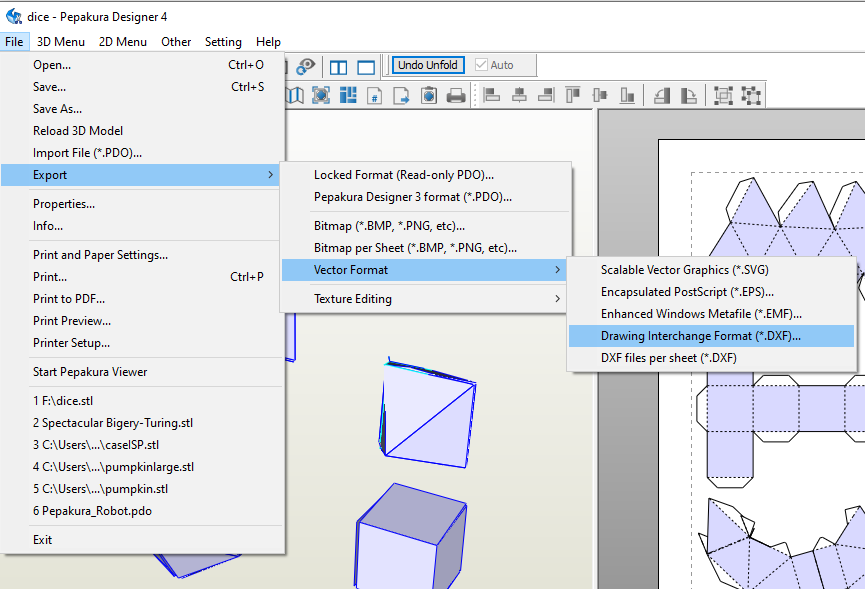The image size is (865, 589).
Task: Open the File menu
Action: coord(14,42)
